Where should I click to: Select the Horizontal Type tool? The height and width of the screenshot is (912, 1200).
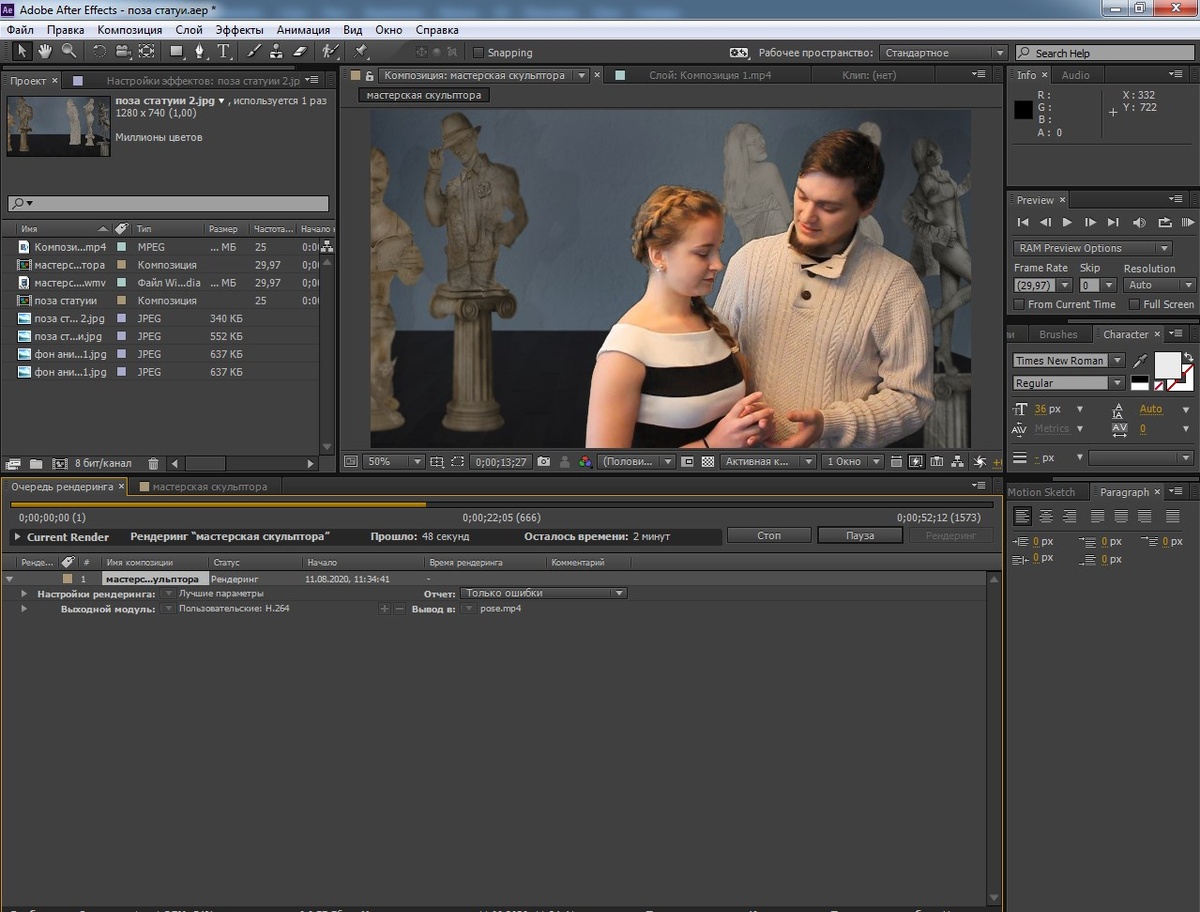(x=224, y=51)
